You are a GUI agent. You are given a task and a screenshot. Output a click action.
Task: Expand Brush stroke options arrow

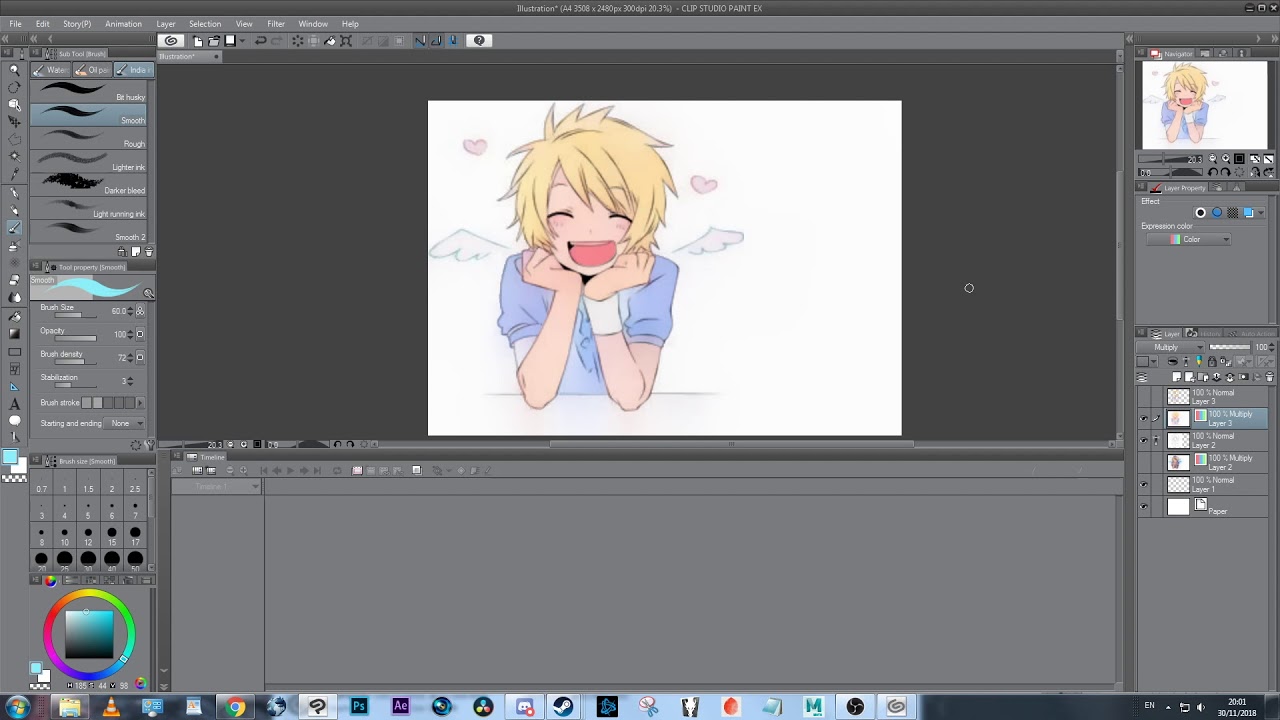click(x=139, y=402)
